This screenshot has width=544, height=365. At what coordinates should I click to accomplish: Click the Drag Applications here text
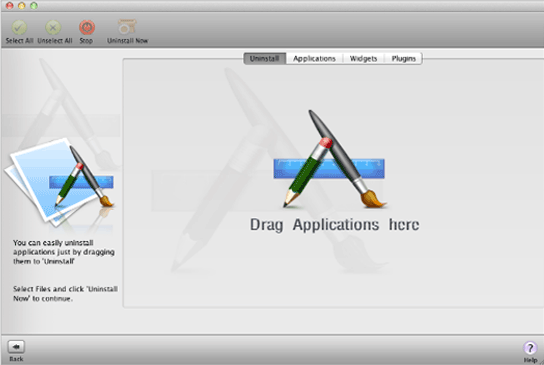click(x=334, y=225)
